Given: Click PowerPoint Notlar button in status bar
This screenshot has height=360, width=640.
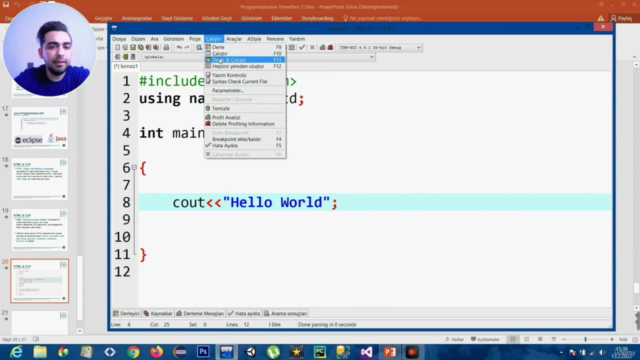Looking at the screenshot, I should pyautogui.click(x=454, y=339).
